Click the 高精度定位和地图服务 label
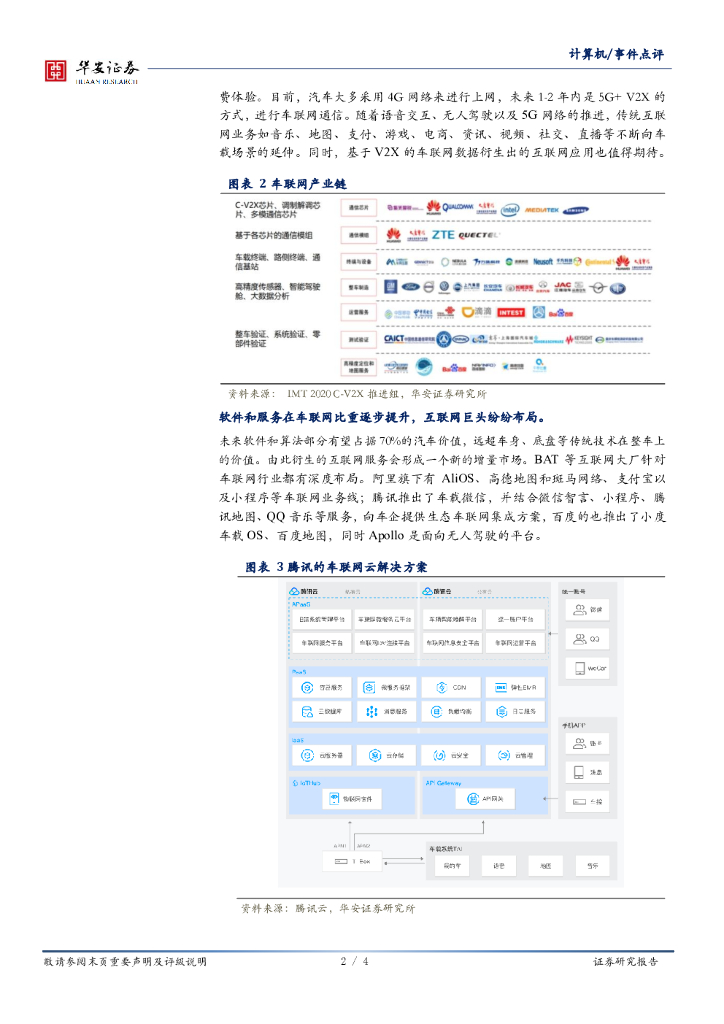This screenshot has height=1024, width=724. coord(358,367)
